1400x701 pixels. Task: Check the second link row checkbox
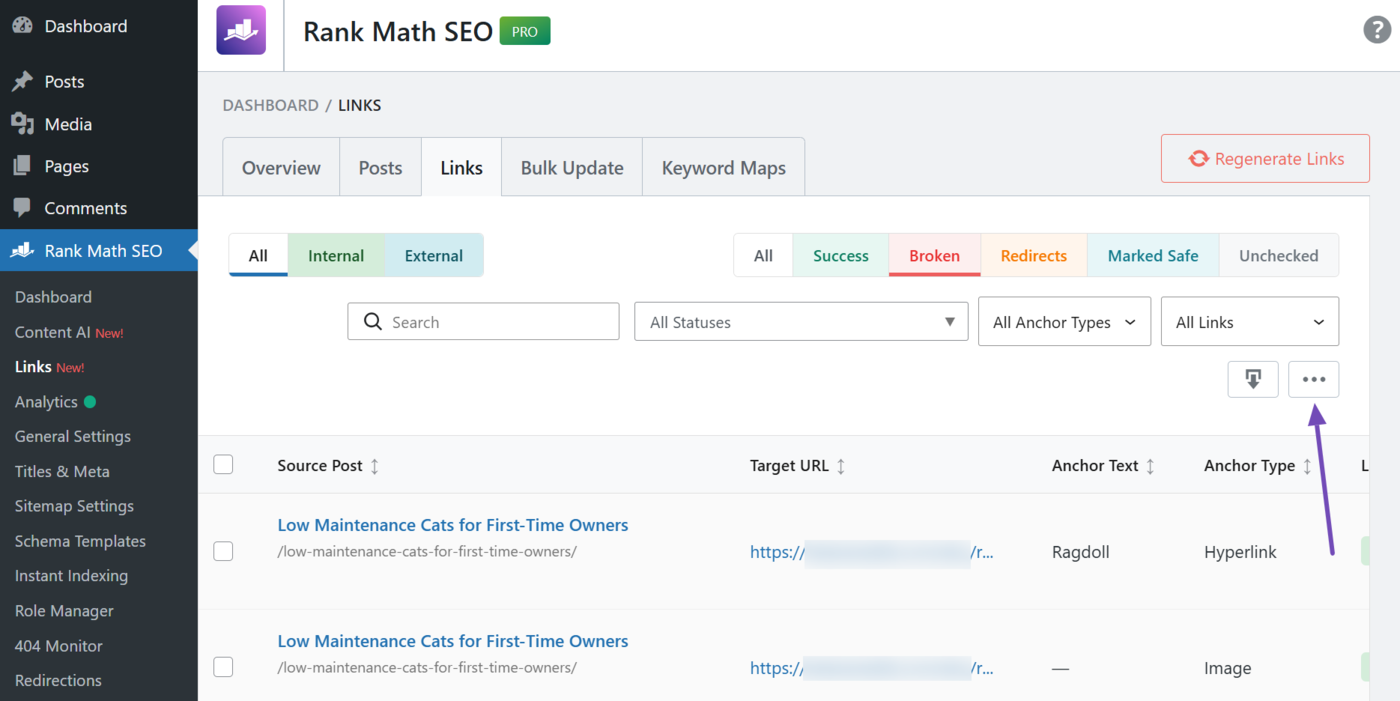(x=224, y=667)
